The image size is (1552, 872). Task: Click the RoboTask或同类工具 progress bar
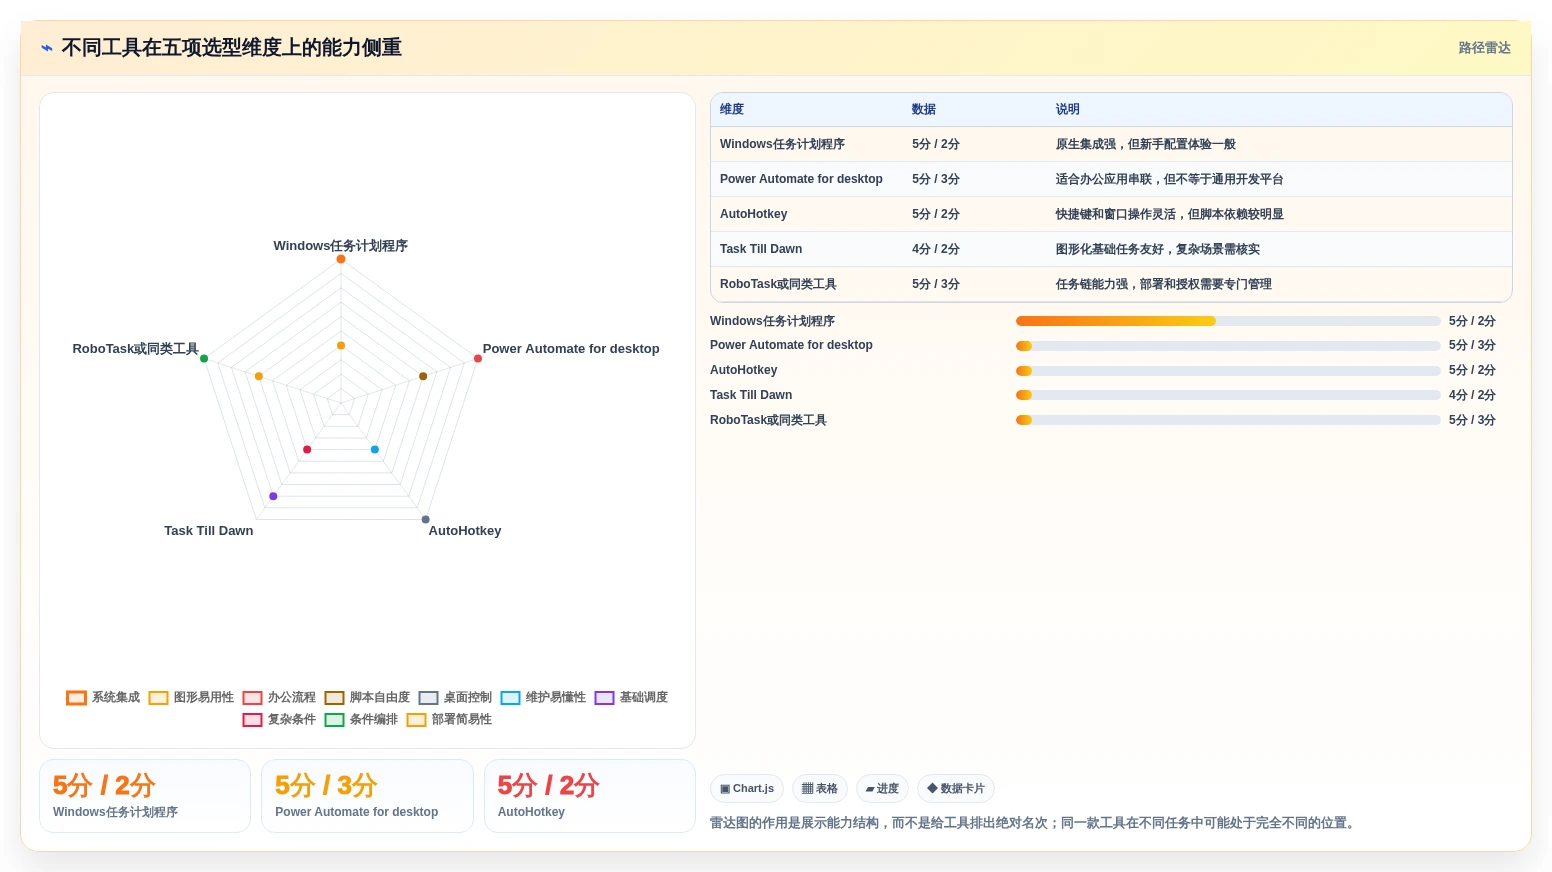point(1228,420)
